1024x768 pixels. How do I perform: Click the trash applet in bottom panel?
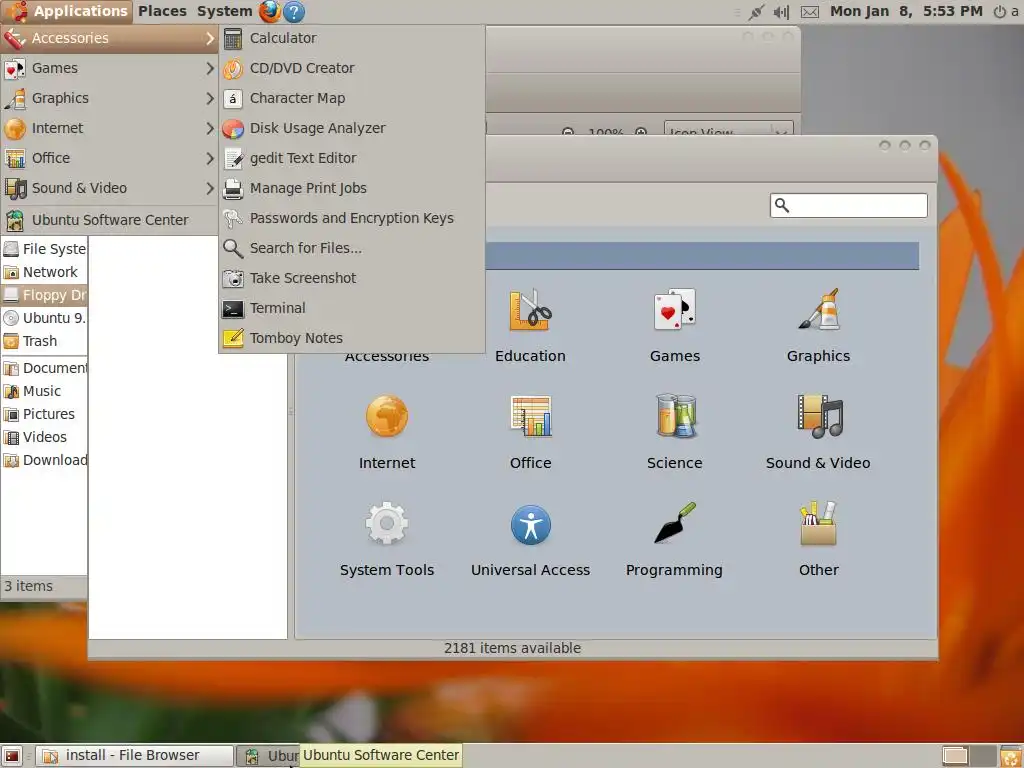pos(1010,756)
